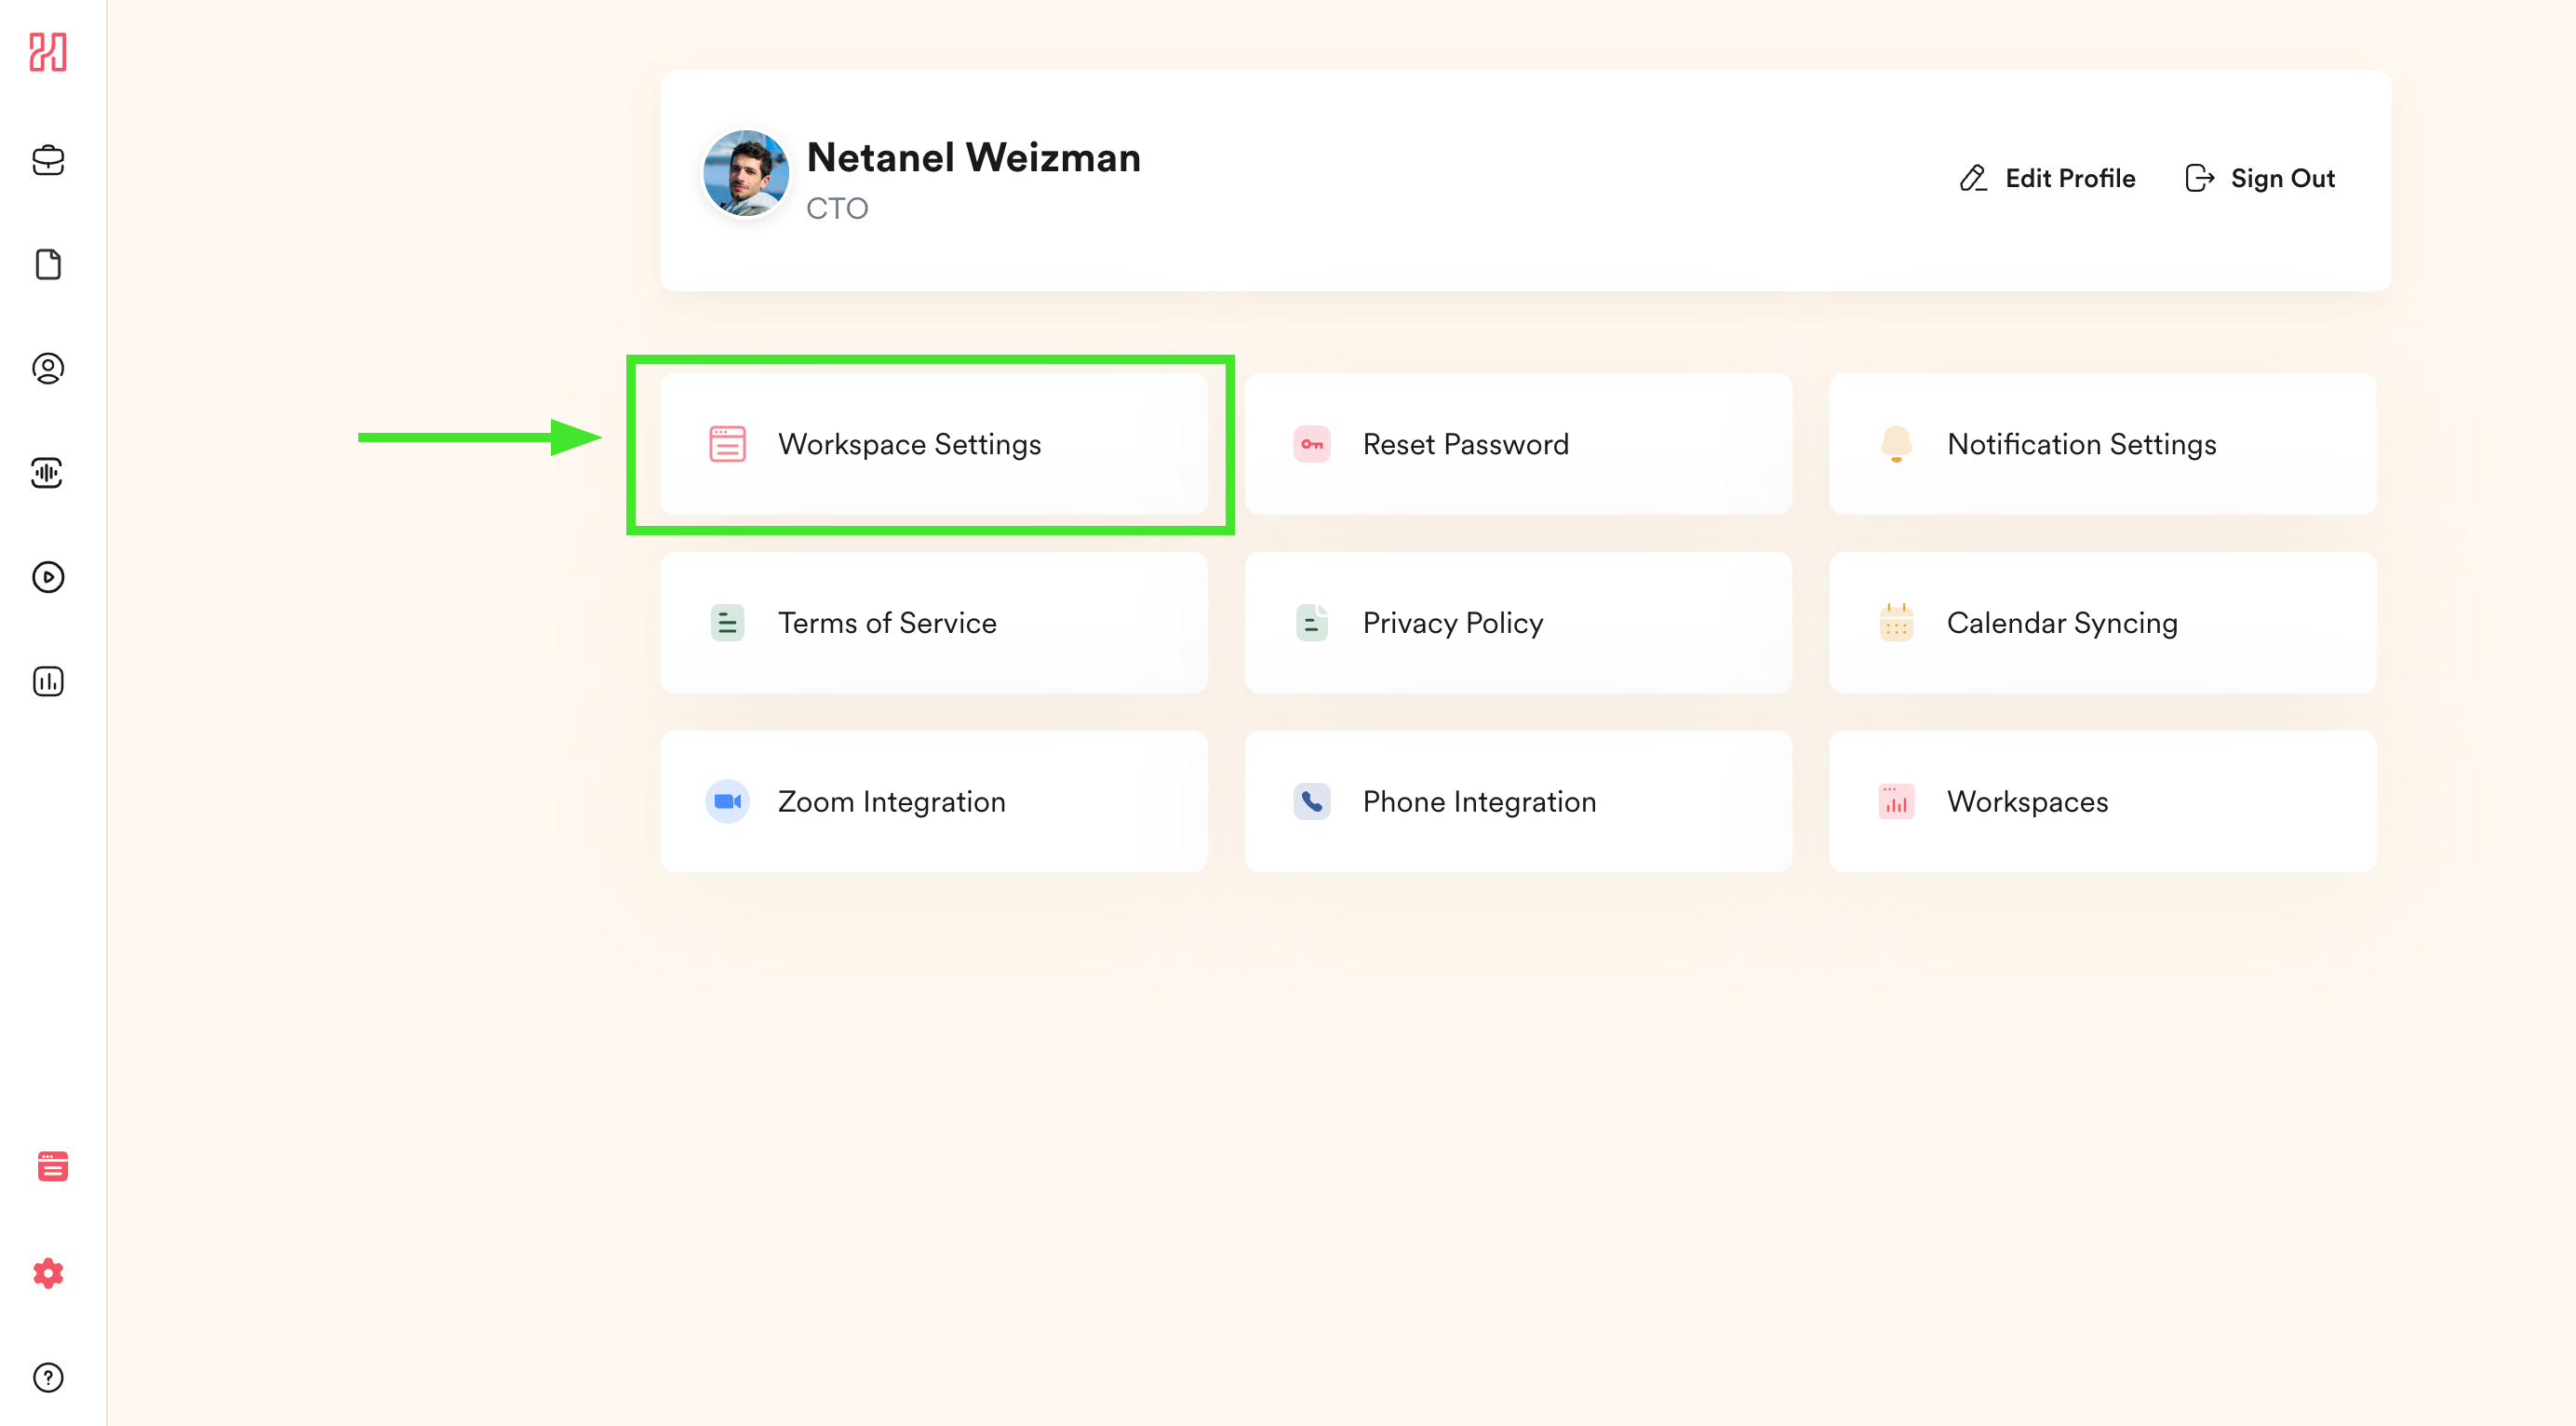Viewport: 2576px width, 1426px height.
Task: Click the app logo in sidebar
Action: point(48,52)
